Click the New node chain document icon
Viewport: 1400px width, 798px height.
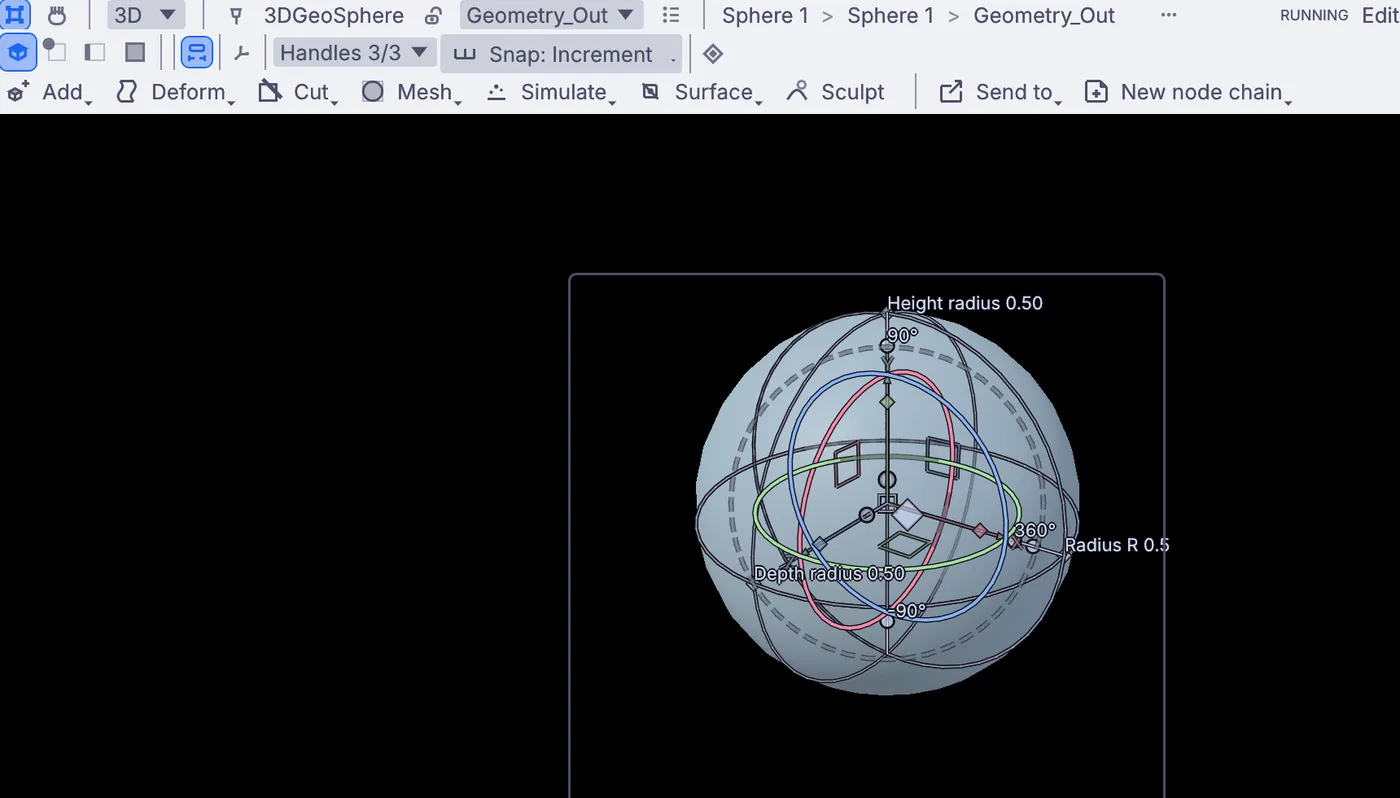point(1096,92)
